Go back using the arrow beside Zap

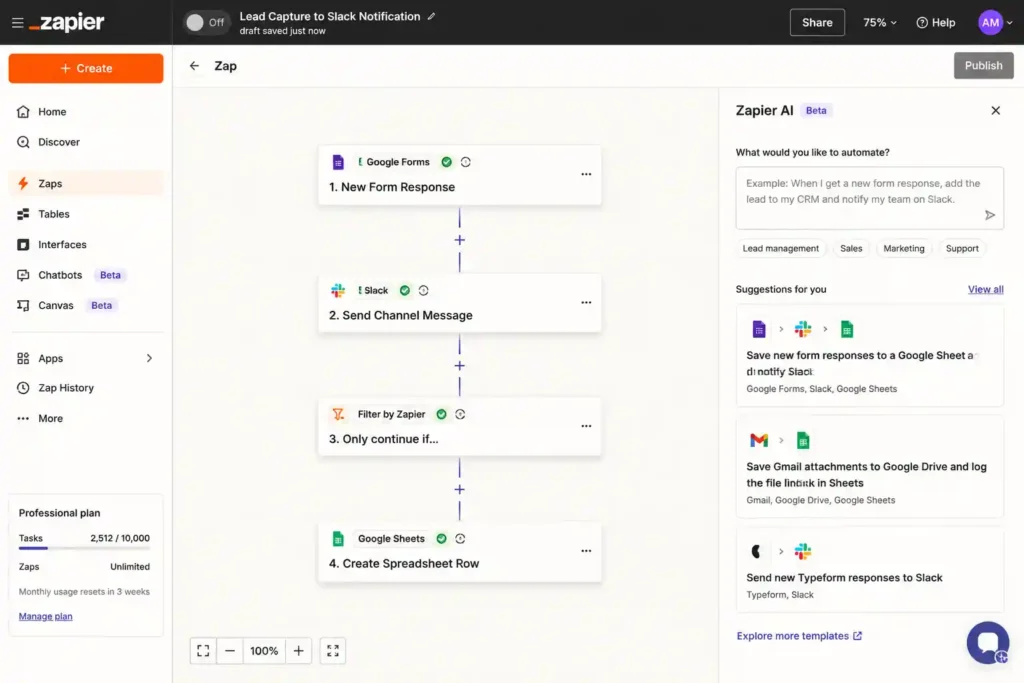194,66
